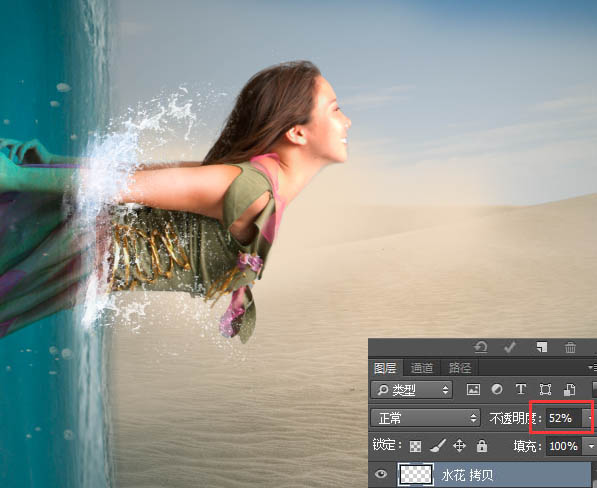Click the 52% opacity input field

[x=563, y=418]
